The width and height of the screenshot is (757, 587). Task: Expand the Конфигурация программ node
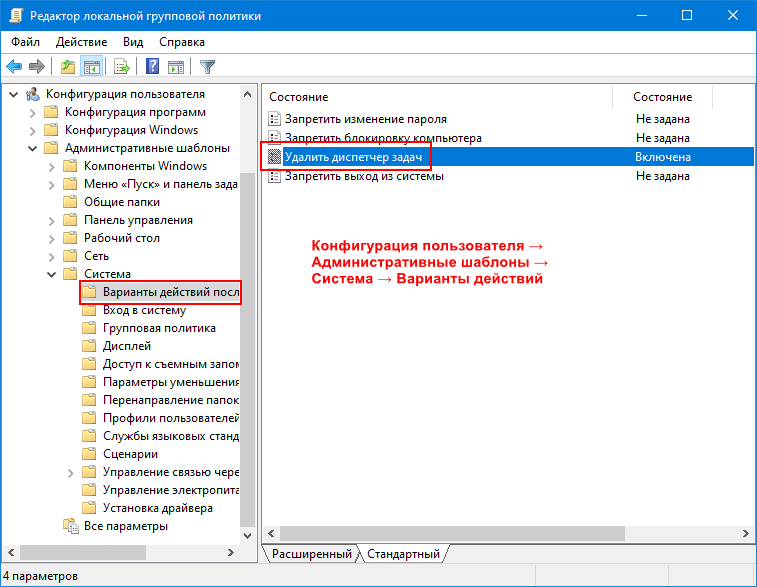click(x=32, y=112)
